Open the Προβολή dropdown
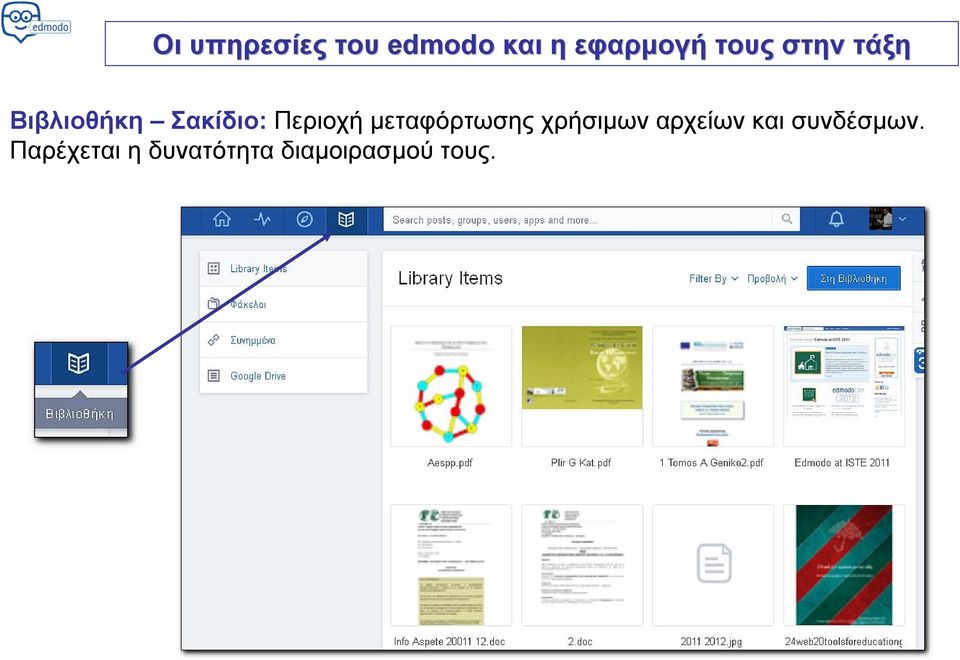Viewport: 960px width, 660px height. point(772,279)
